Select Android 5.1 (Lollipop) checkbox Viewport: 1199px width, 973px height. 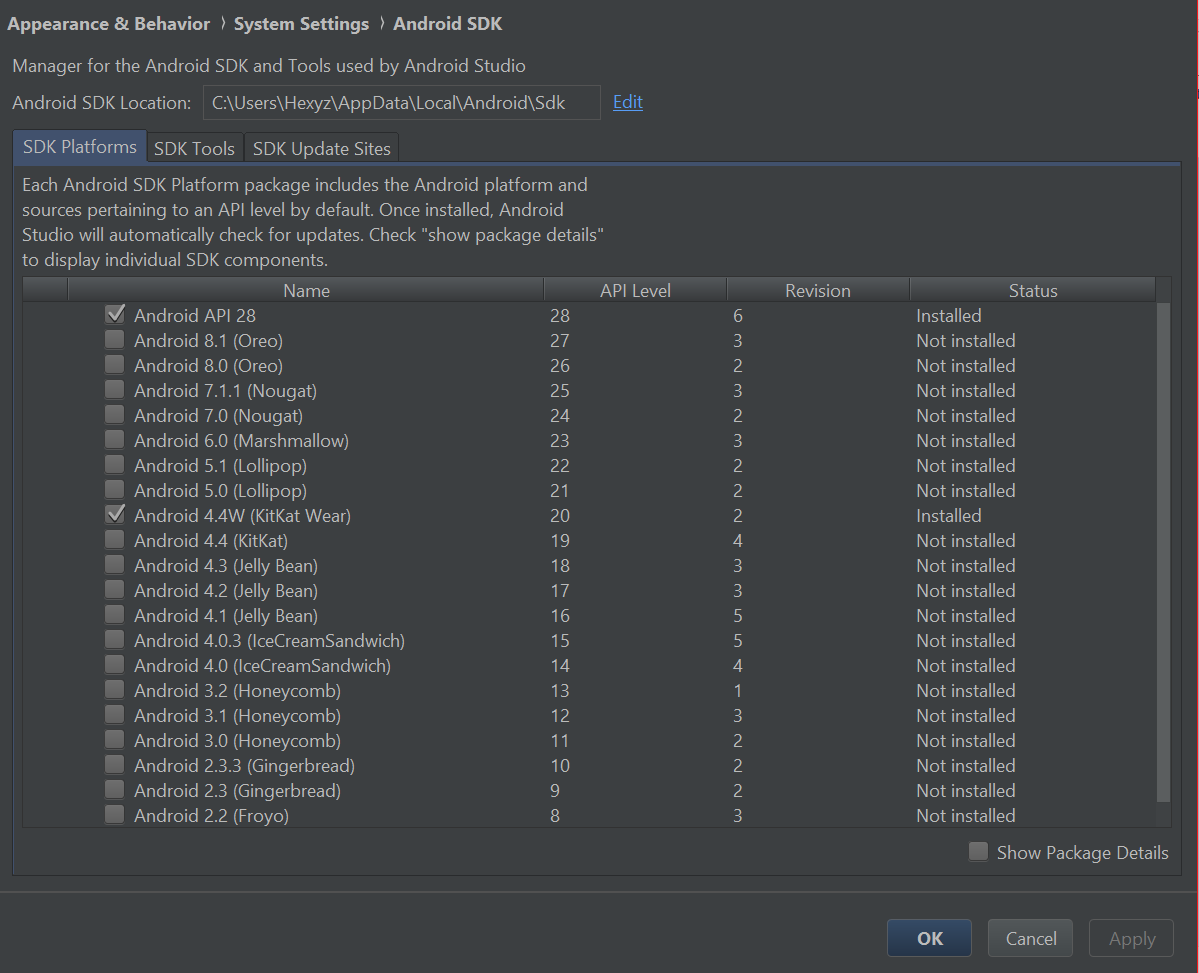click(115, 465)
